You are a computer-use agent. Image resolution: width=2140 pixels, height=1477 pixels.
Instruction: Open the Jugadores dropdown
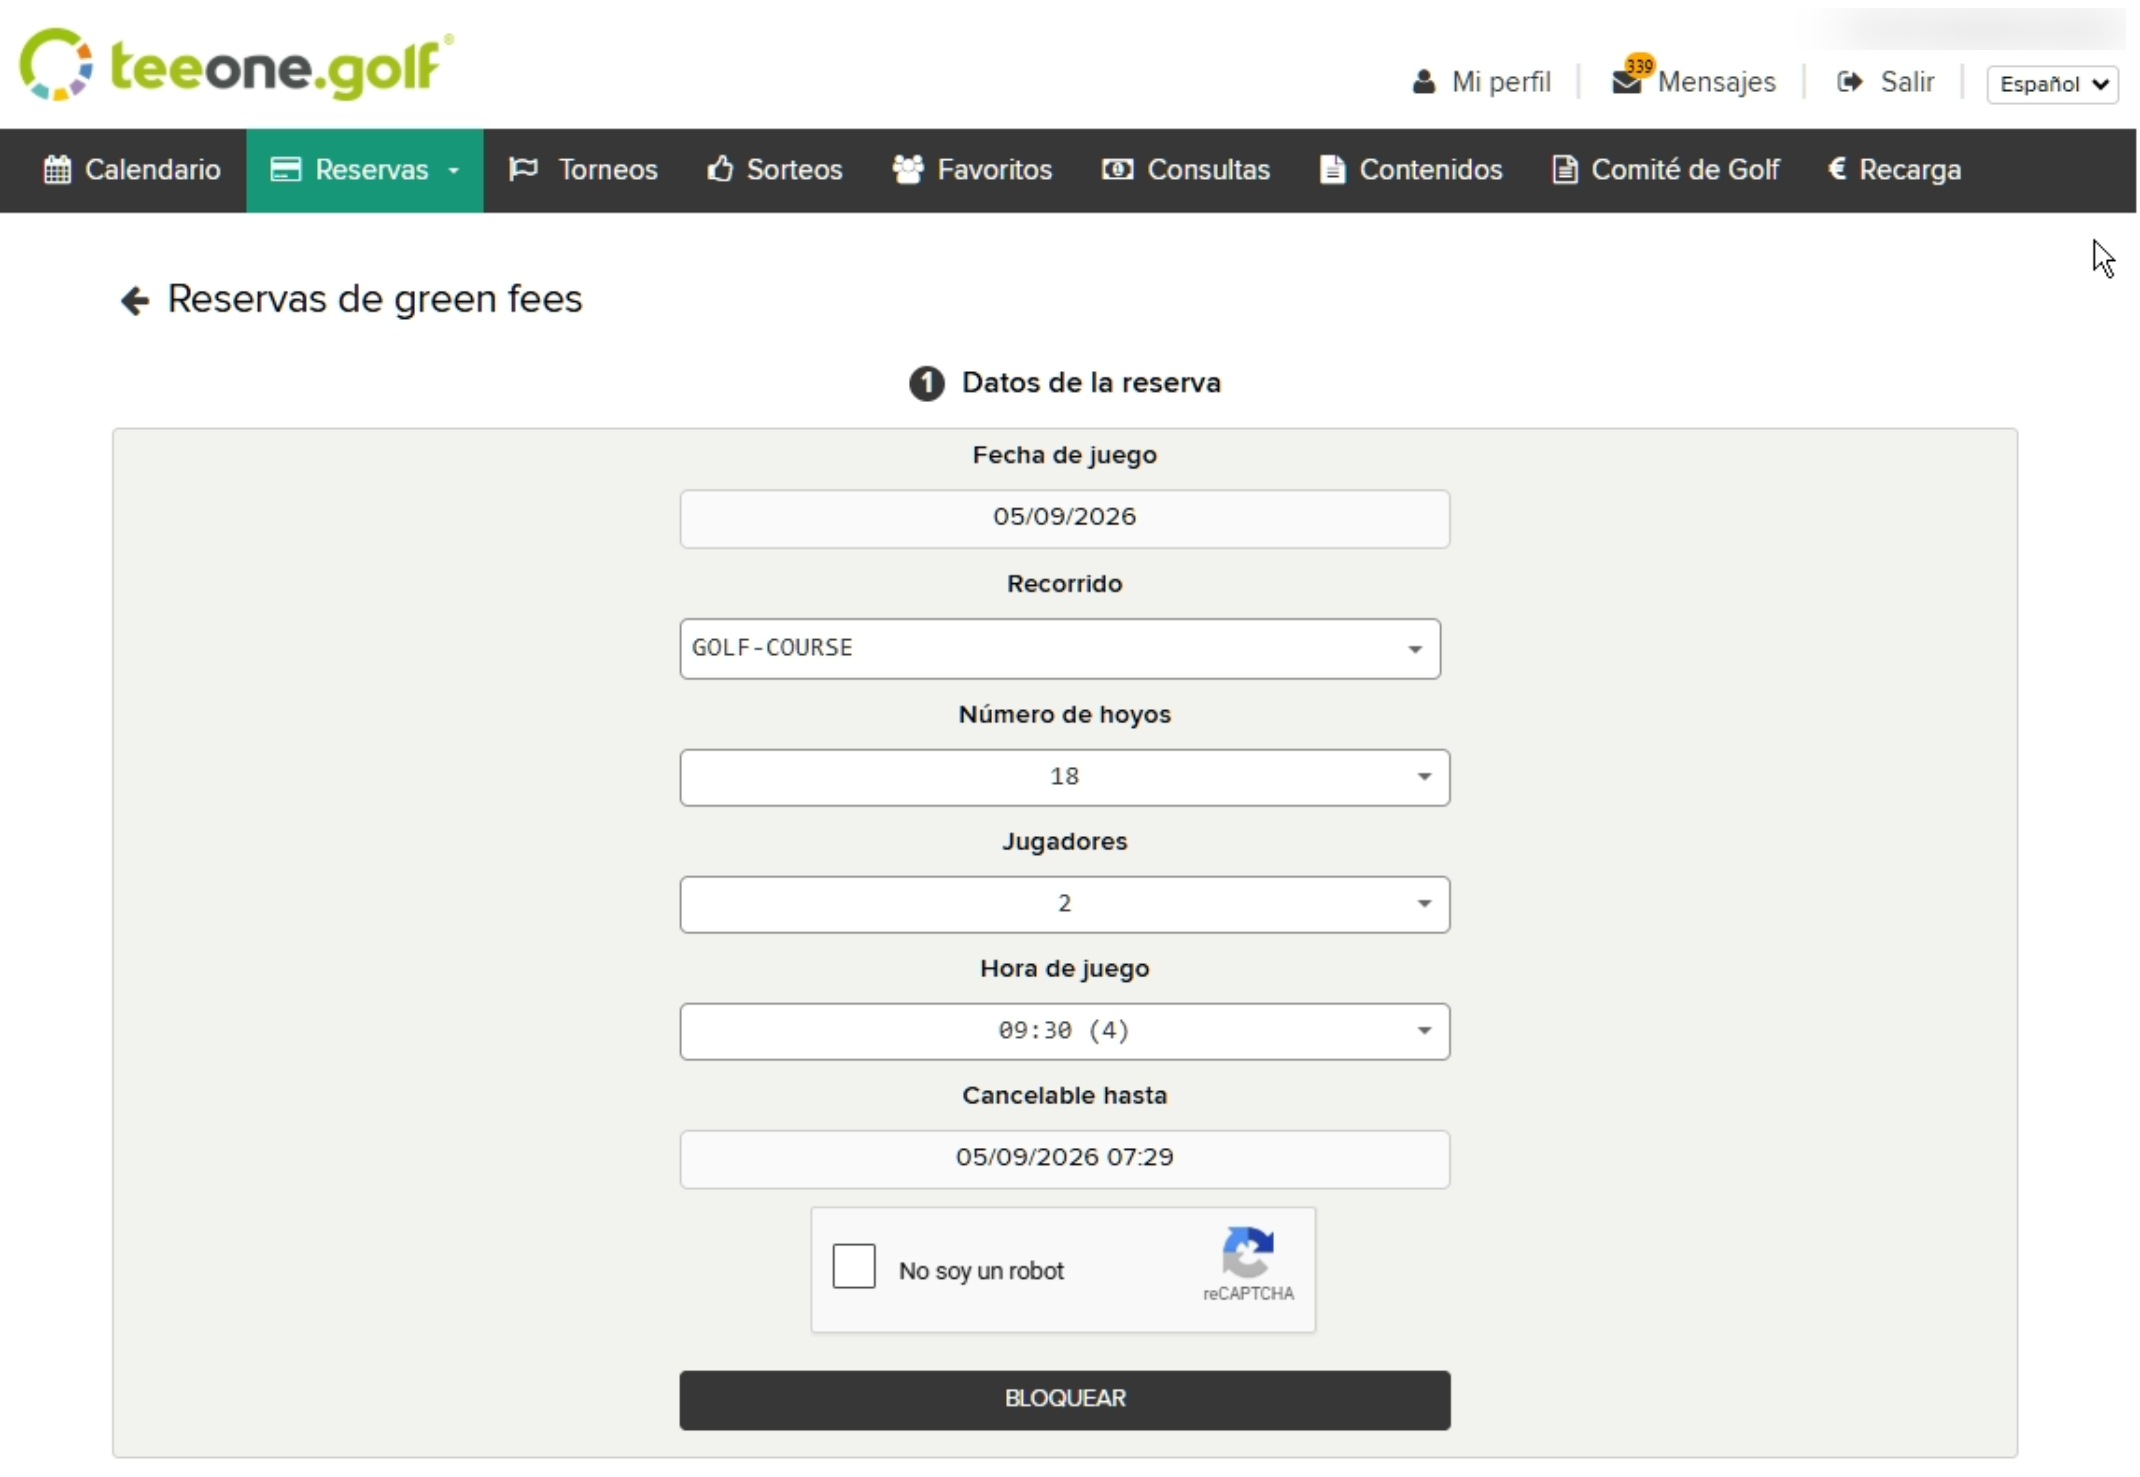[1065, 904]
